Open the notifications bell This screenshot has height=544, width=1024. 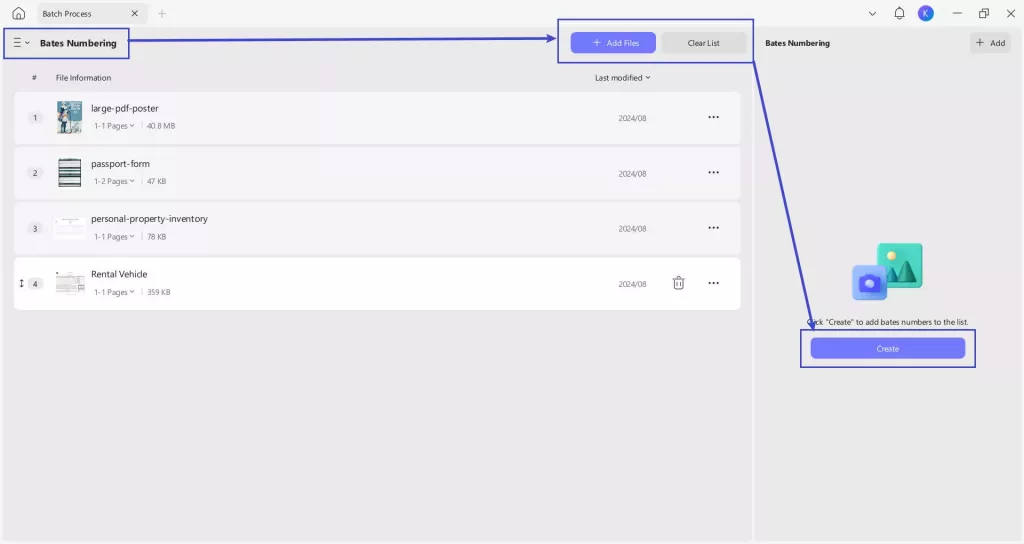coord(899,13)
